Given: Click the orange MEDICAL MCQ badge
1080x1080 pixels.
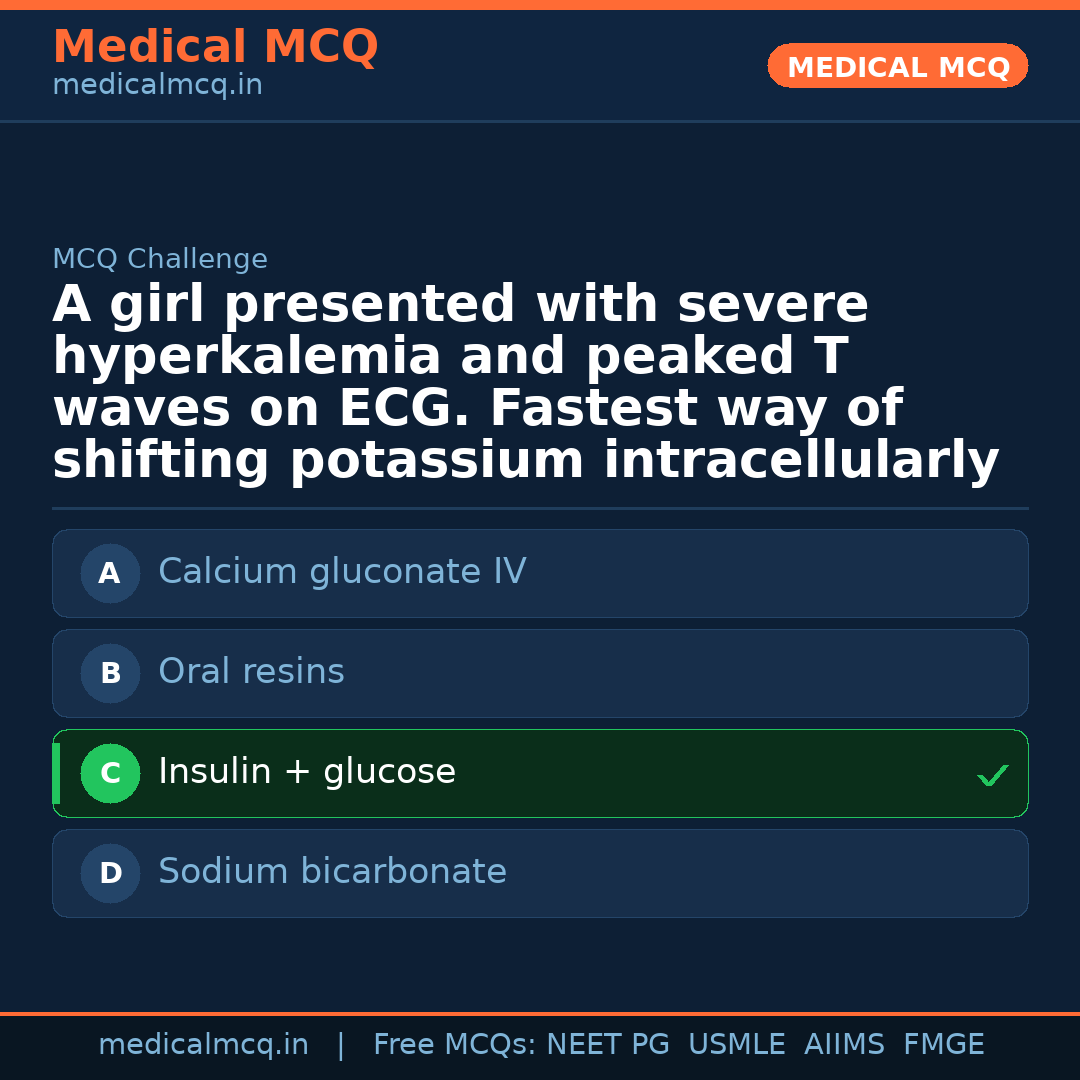Looking at the screenshot, I should tap(897, 67).
